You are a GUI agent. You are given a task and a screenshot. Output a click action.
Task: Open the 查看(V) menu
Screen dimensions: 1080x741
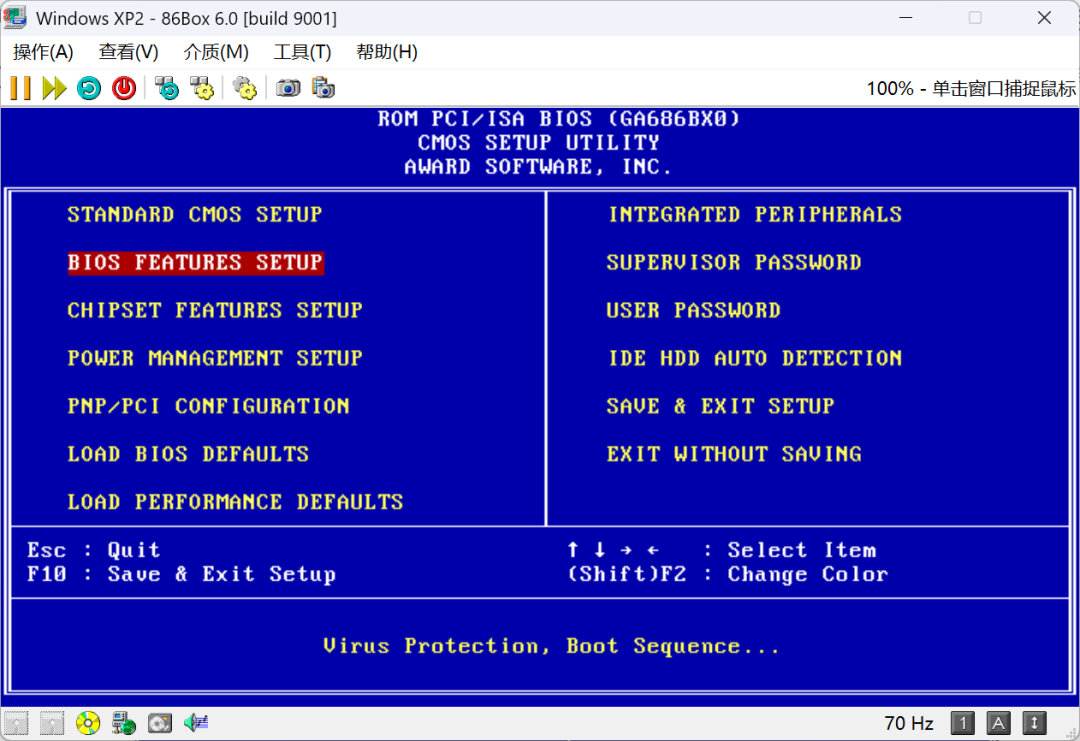[x=129, y=52]
